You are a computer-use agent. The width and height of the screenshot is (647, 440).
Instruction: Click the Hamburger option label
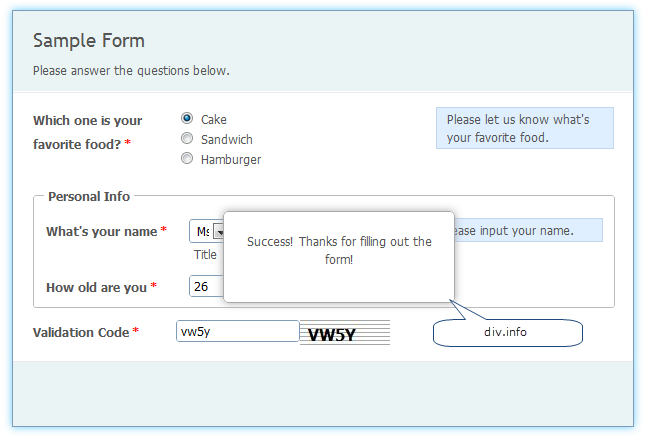coord(231,160)
